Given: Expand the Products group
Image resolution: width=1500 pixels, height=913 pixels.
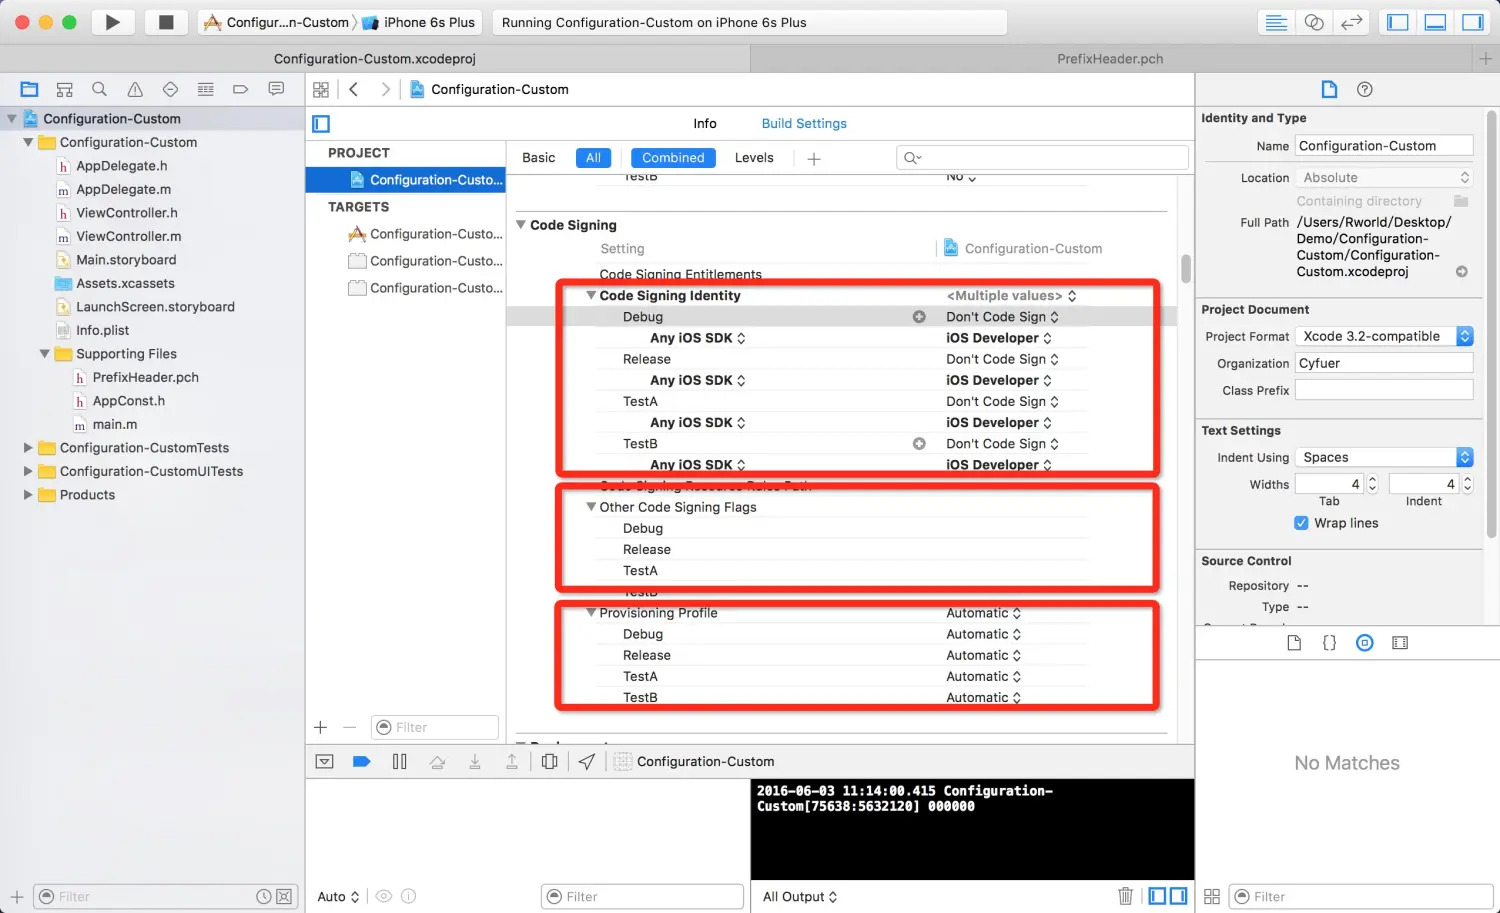Looking at the screenshot, I should tap(28, 495).
